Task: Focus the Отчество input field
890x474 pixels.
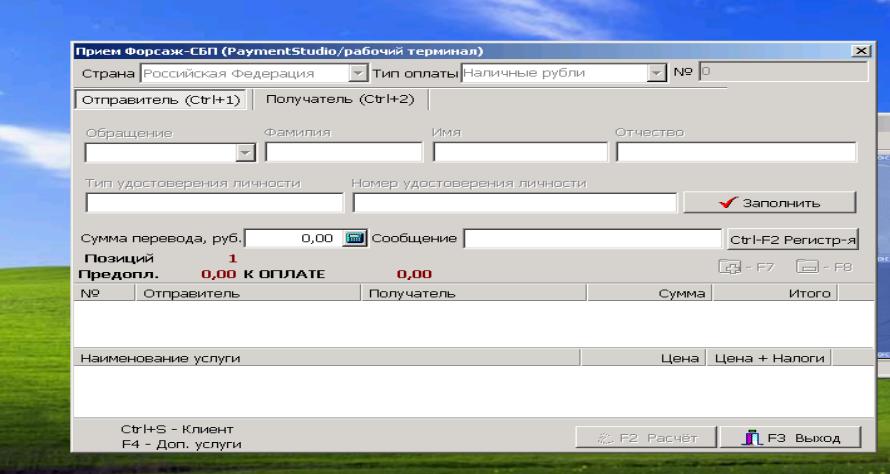Action: click(x=736, y=152)
